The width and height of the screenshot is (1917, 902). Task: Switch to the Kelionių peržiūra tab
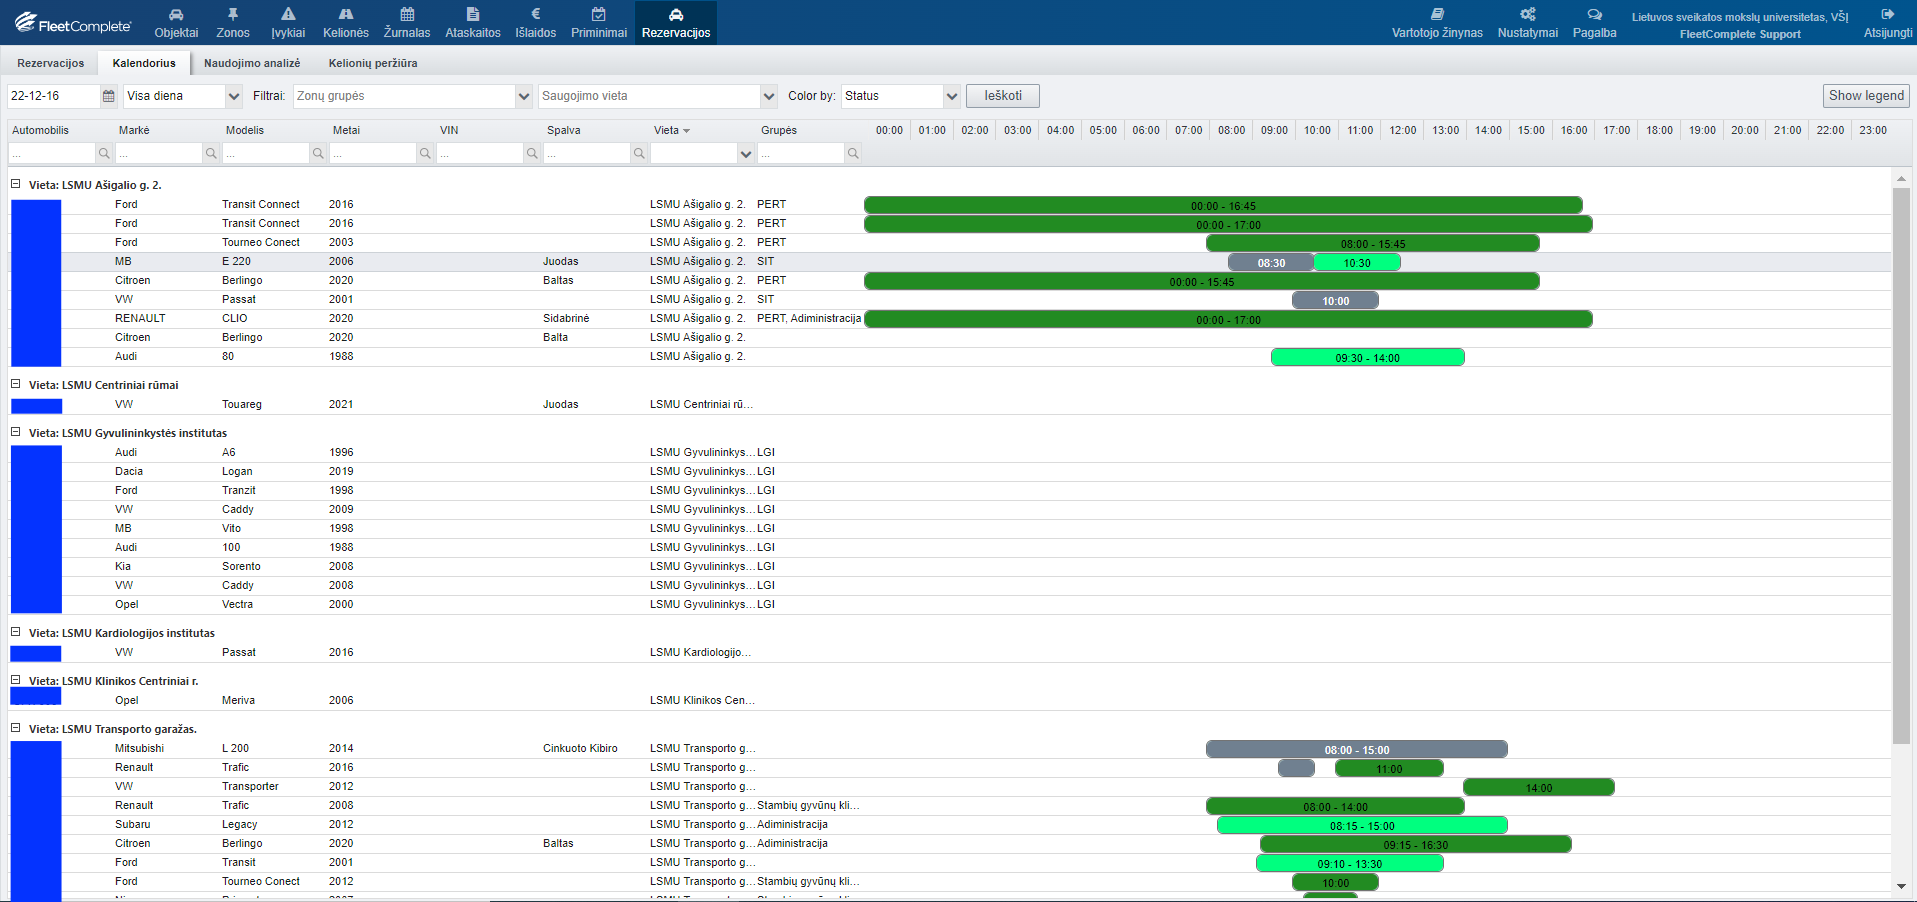373,63
